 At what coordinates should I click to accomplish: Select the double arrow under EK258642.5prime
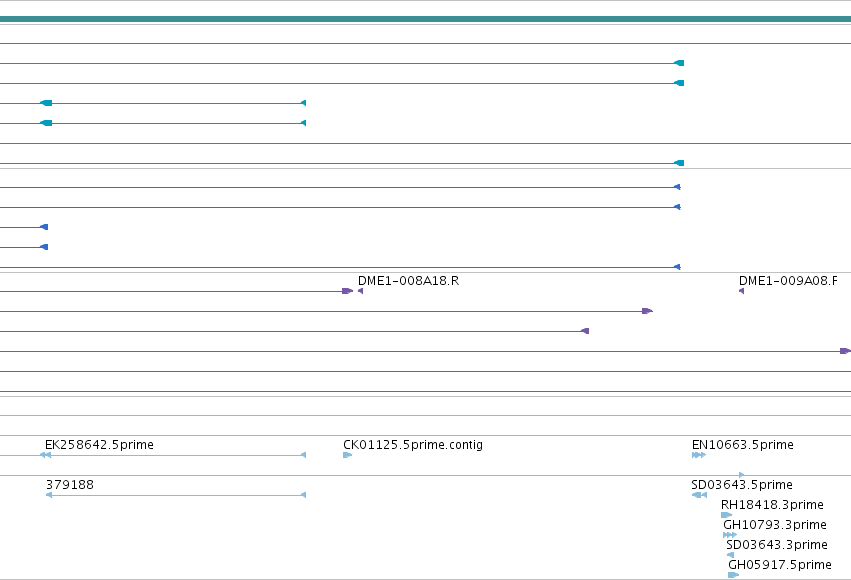coord(46,455)
